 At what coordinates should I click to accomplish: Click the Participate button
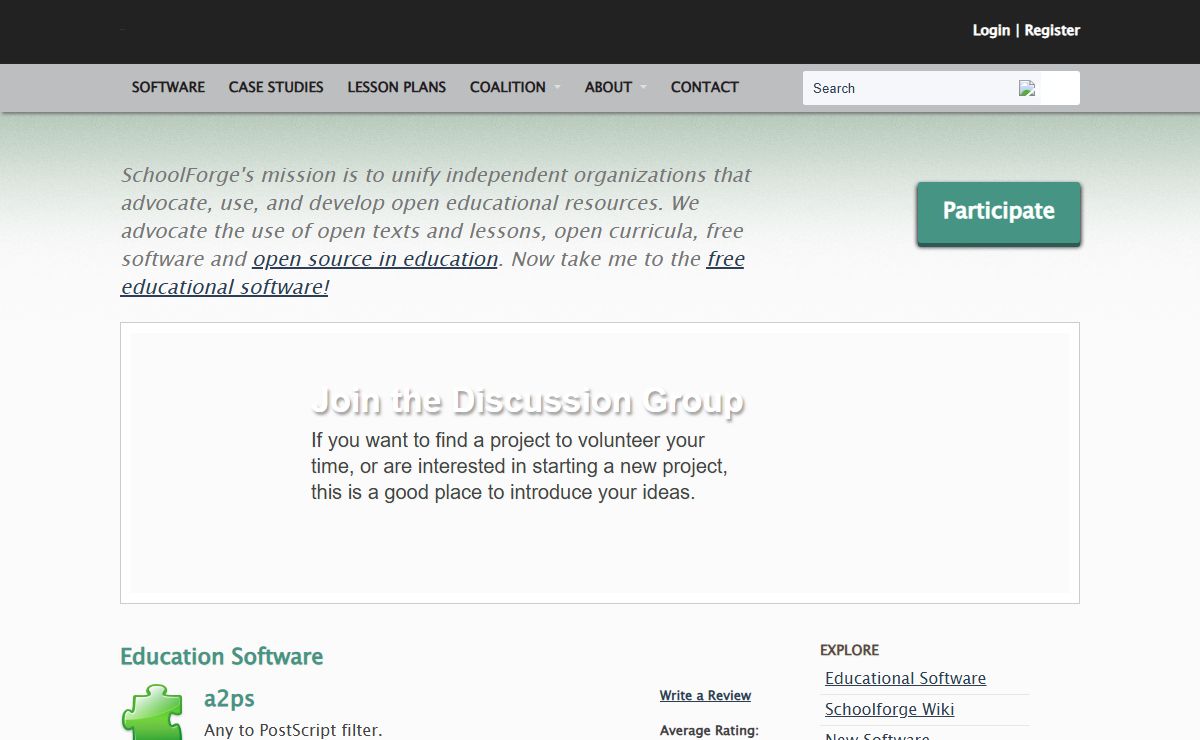[x=999, y=212]
